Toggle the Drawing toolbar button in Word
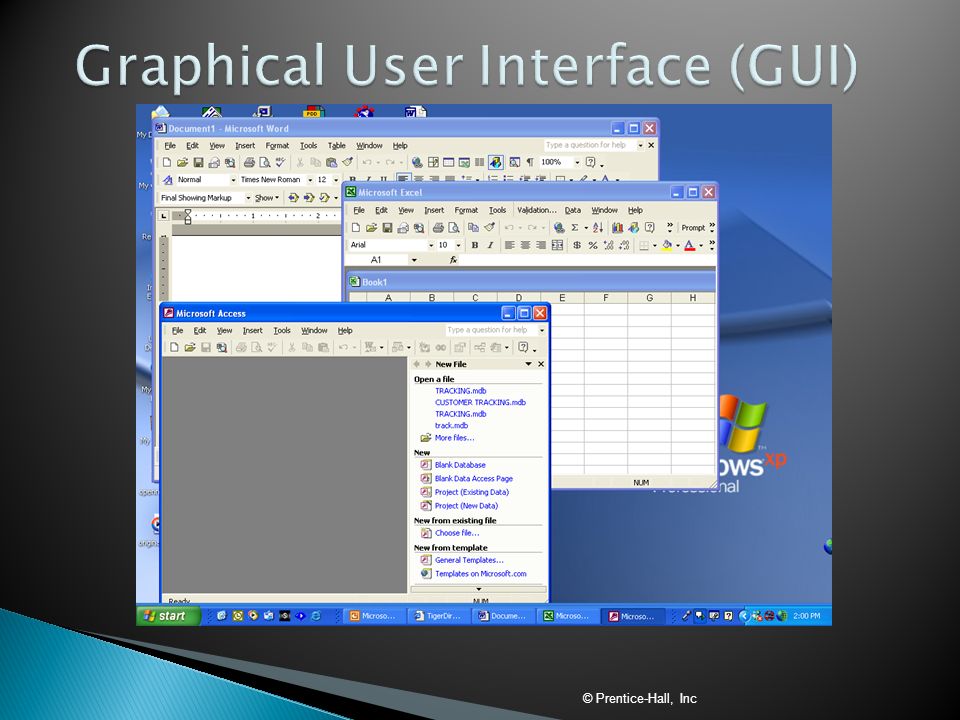 (x=495, y=162)
